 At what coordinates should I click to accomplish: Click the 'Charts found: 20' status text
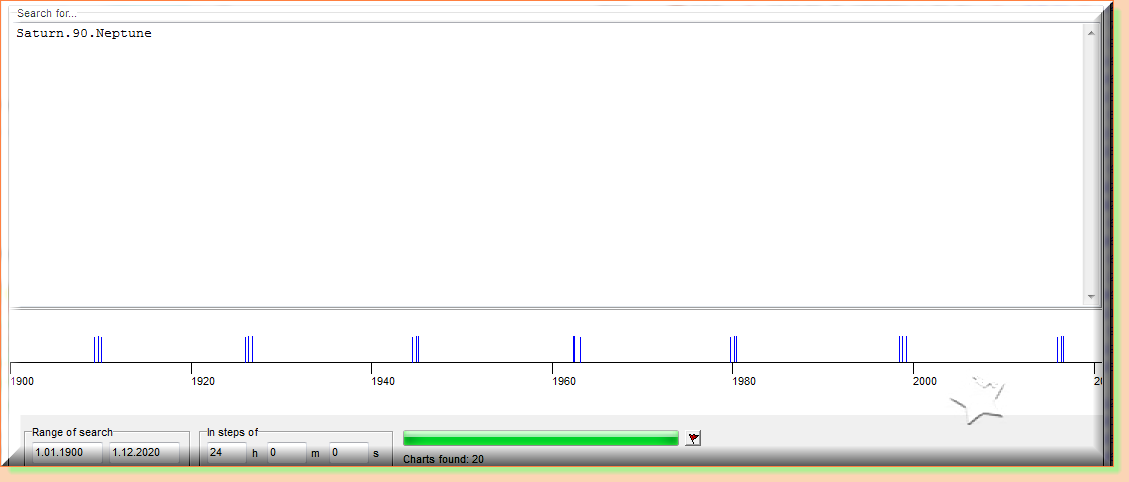point(444,459)
